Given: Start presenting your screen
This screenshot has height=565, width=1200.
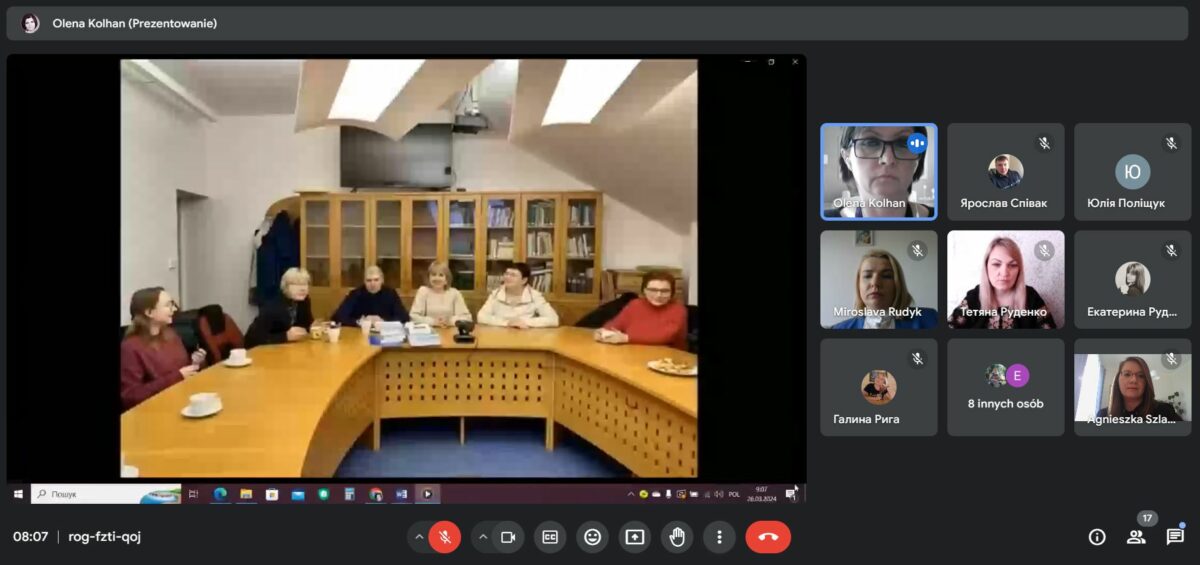Looking at the screenshot, I should point(635,537).
